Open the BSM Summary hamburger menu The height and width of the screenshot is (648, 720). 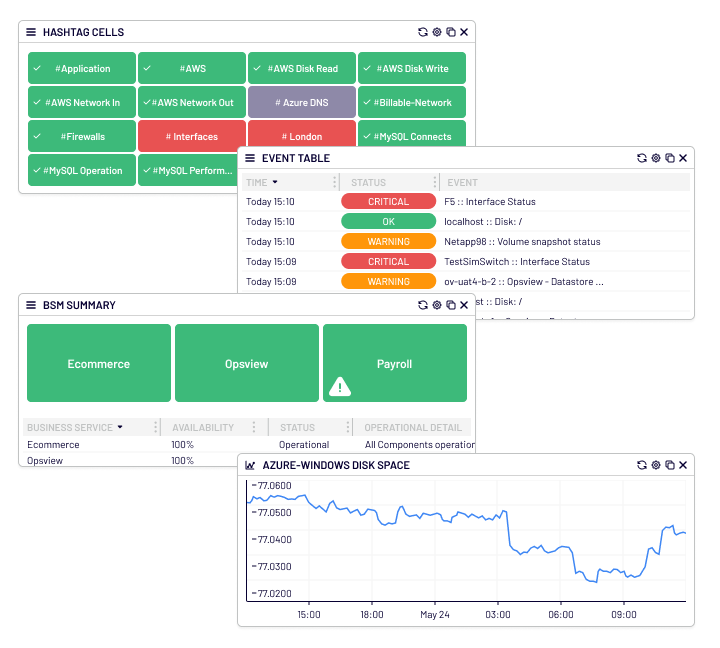click(31, 305)
